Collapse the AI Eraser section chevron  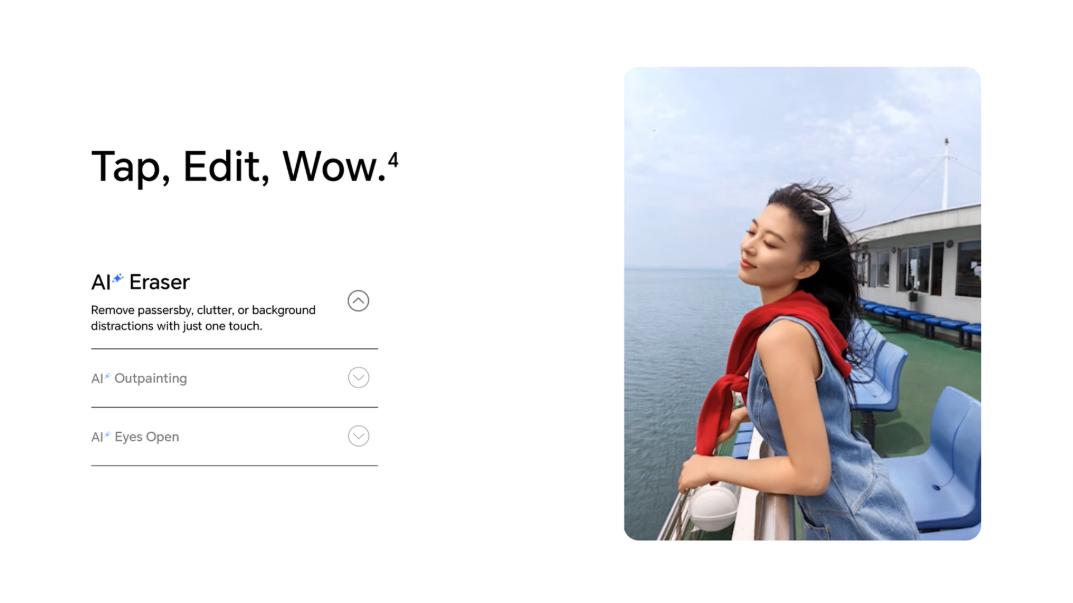358,300
